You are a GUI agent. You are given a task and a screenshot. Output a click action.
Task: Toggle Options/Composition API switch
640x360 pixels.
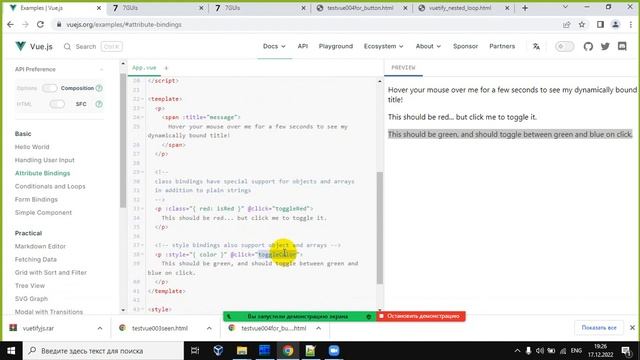pyautogui.click(x=49, y=88)
